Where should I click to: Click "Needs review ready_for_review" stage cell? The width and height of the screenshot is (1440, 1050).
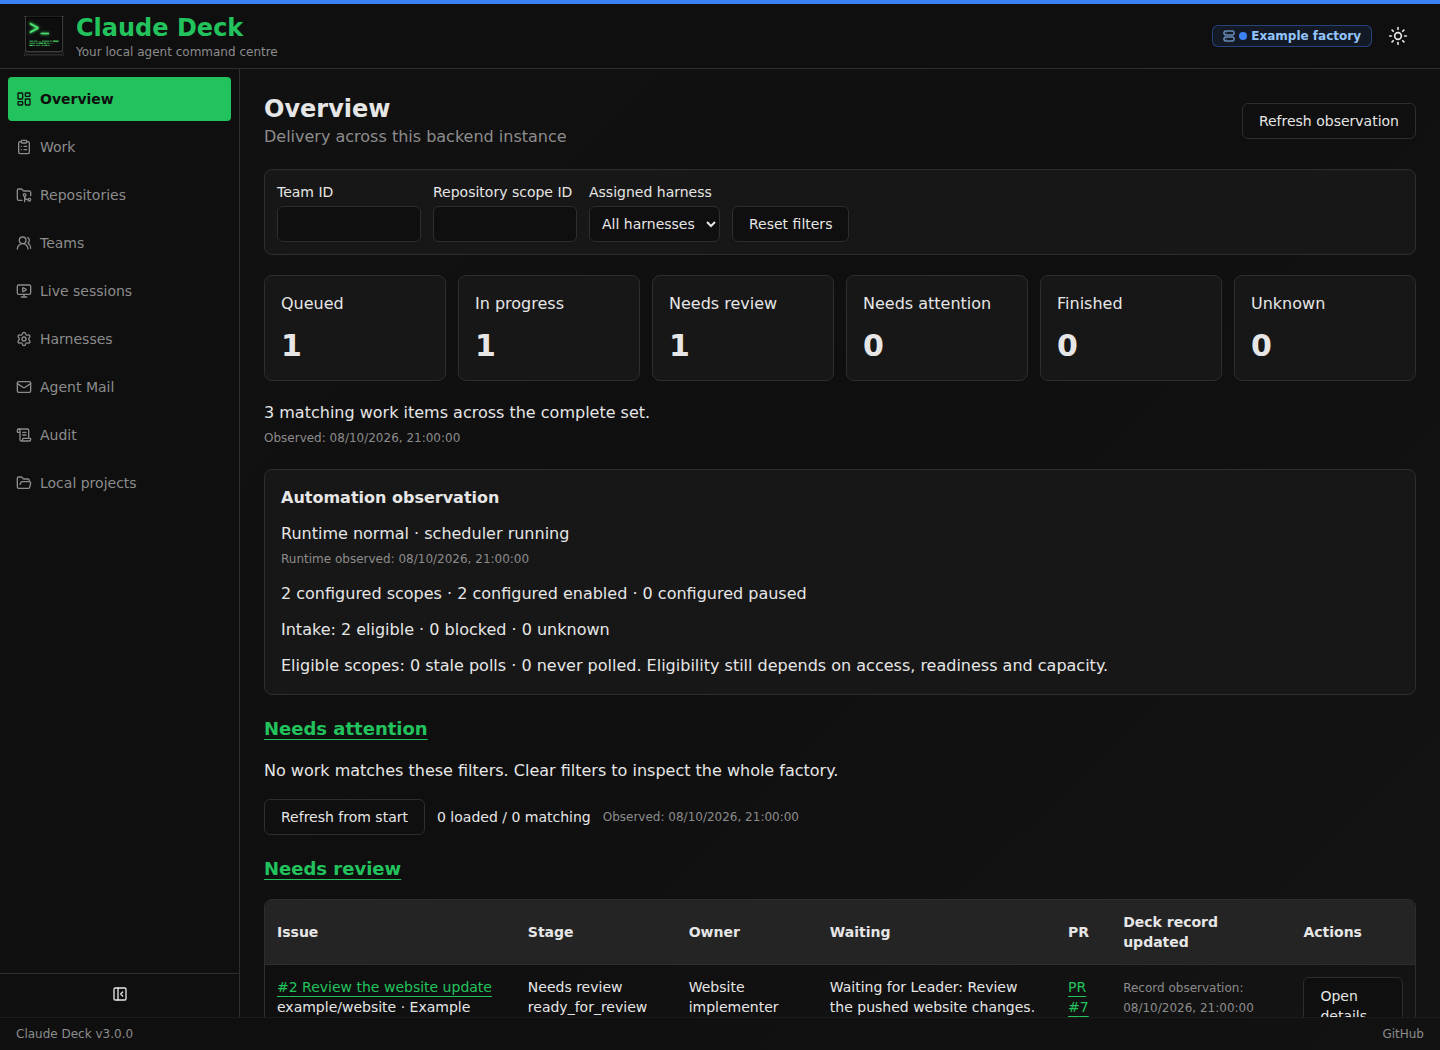[x=587, y=997]
